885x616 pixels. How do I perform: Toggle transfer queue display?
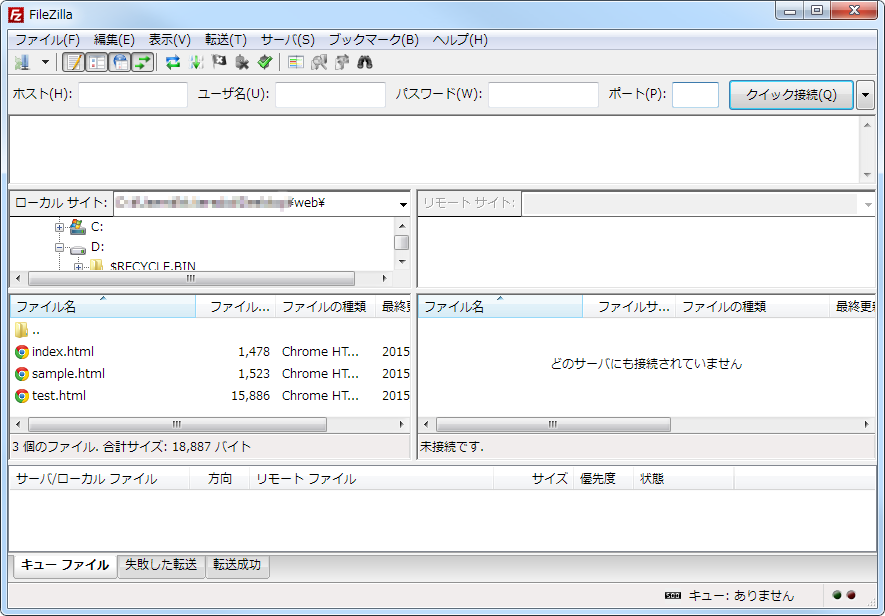(143, 62)
